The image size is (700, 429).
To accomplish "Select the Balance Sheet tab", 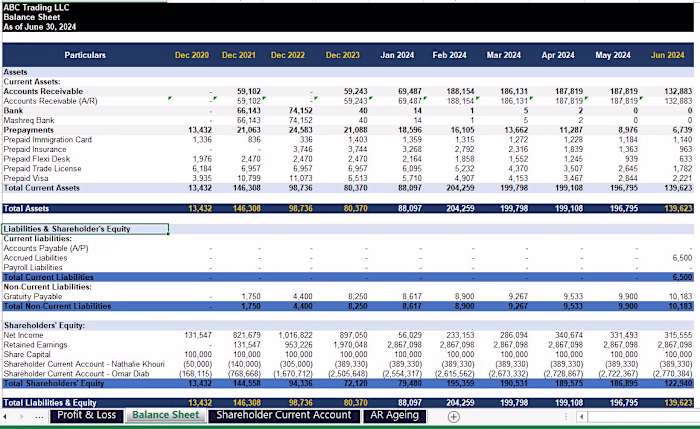I will (x=166, y=416).
